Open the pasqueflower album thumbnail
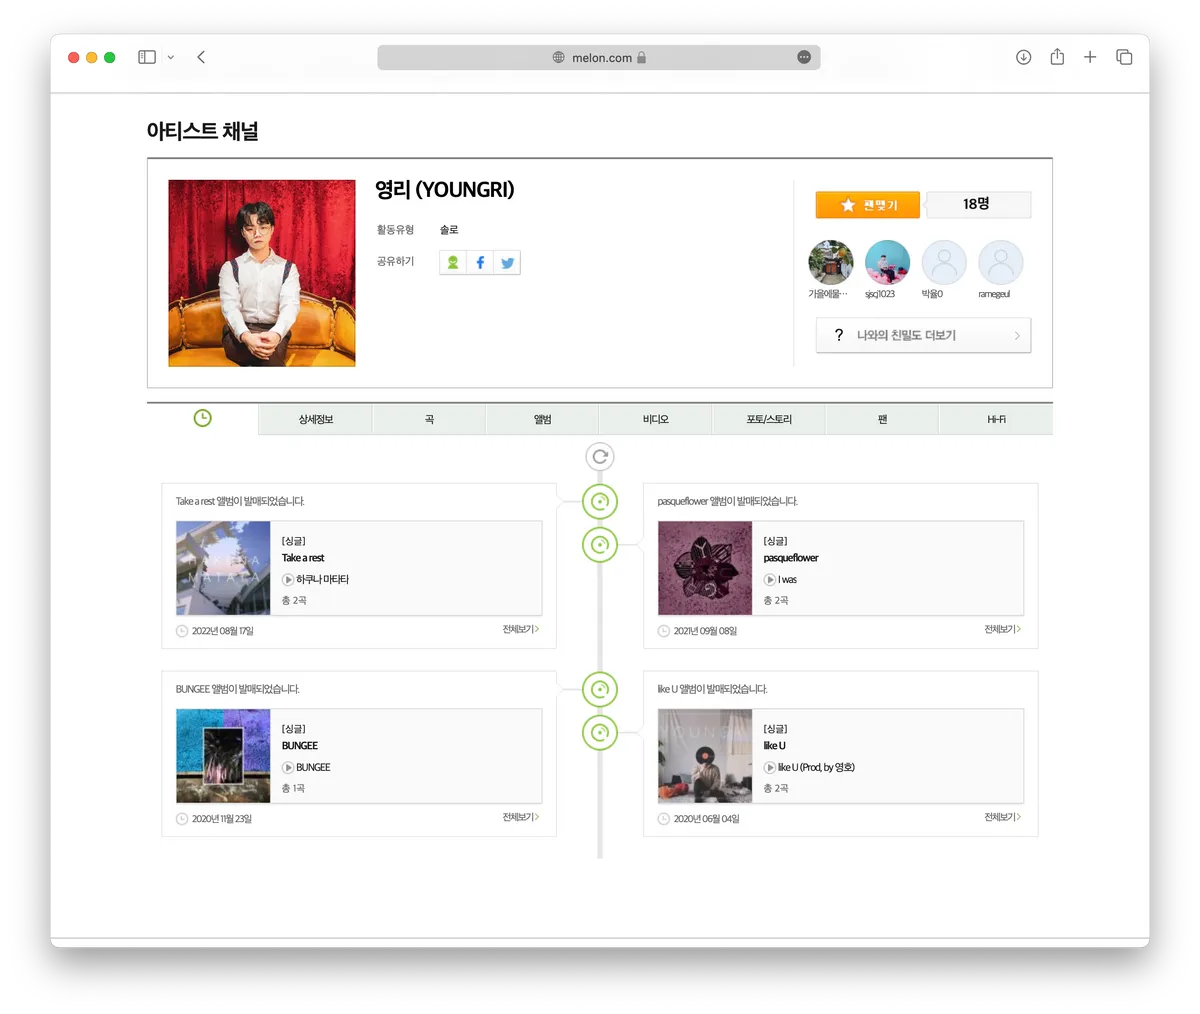The width and height of the screenshot is (1200, 1014). click(x=705, y=568)
